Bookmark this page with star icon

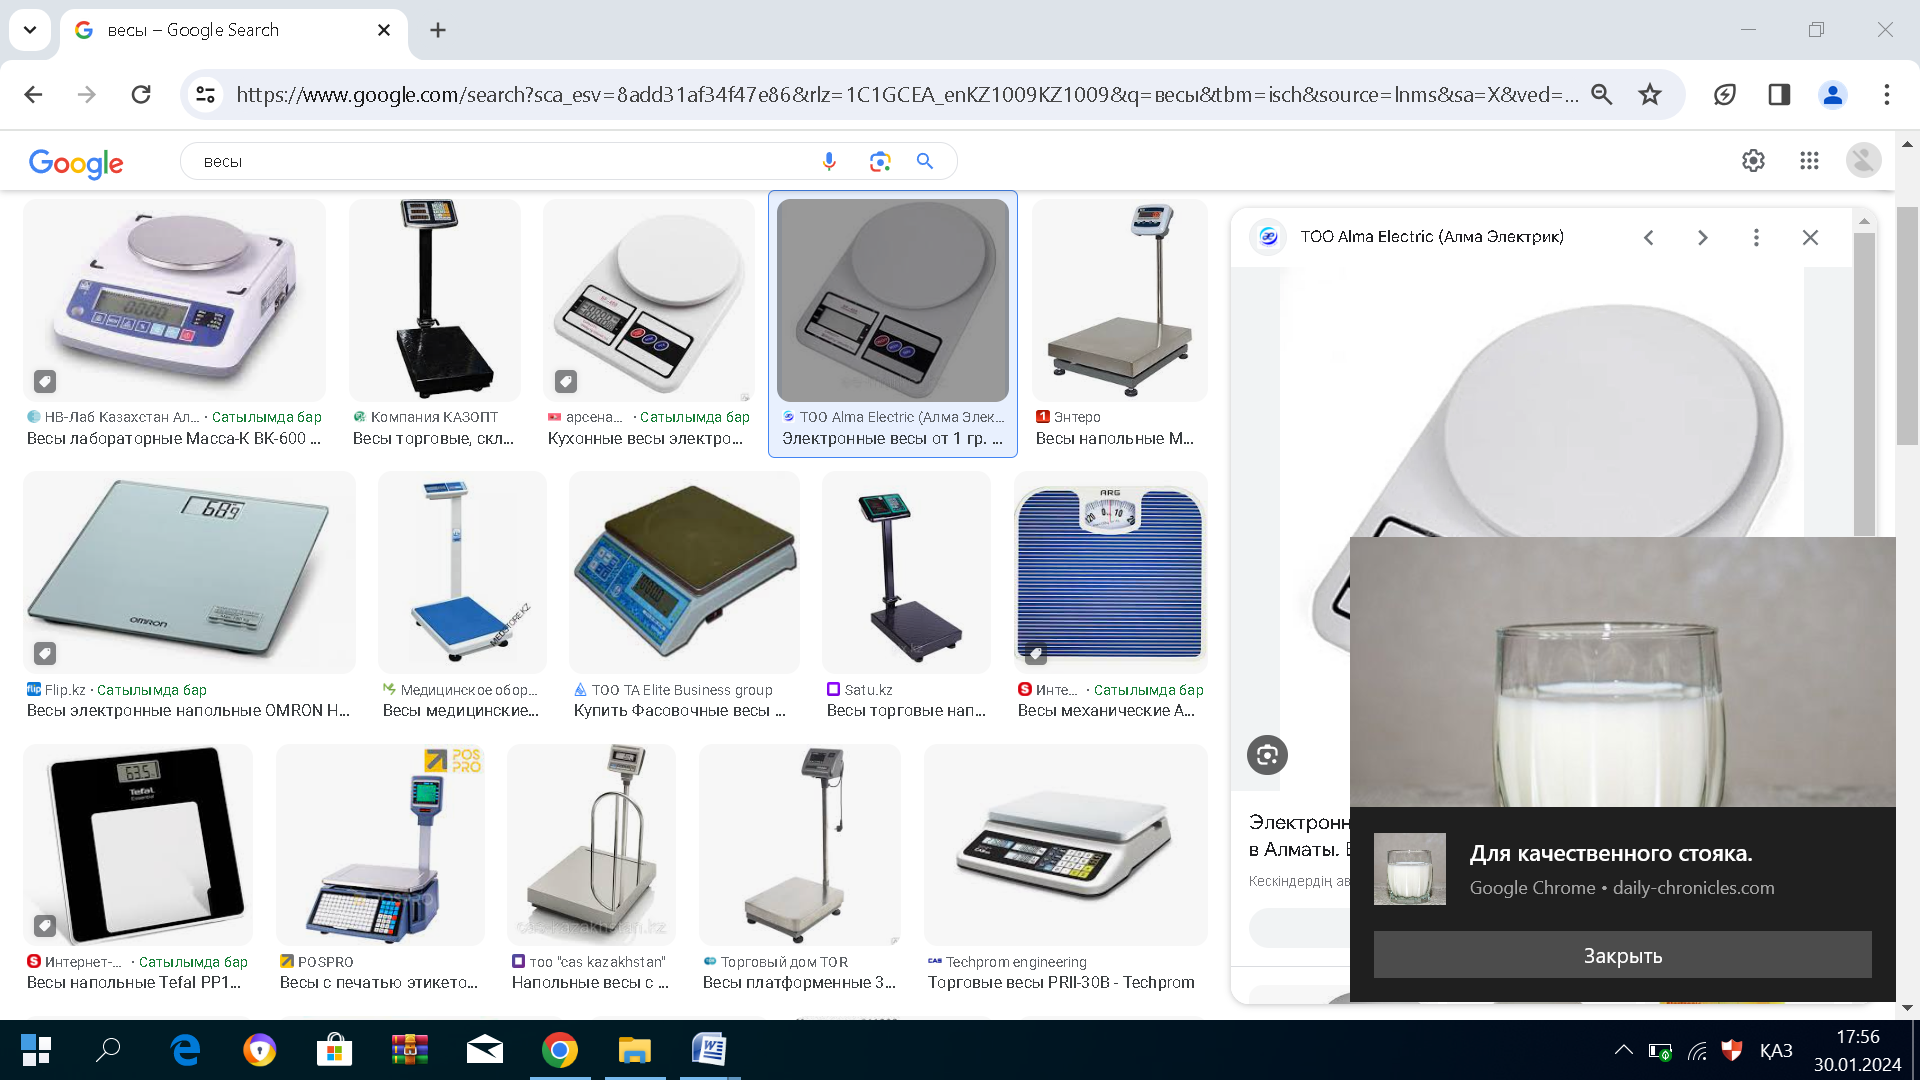click(x=1650, y=94)
